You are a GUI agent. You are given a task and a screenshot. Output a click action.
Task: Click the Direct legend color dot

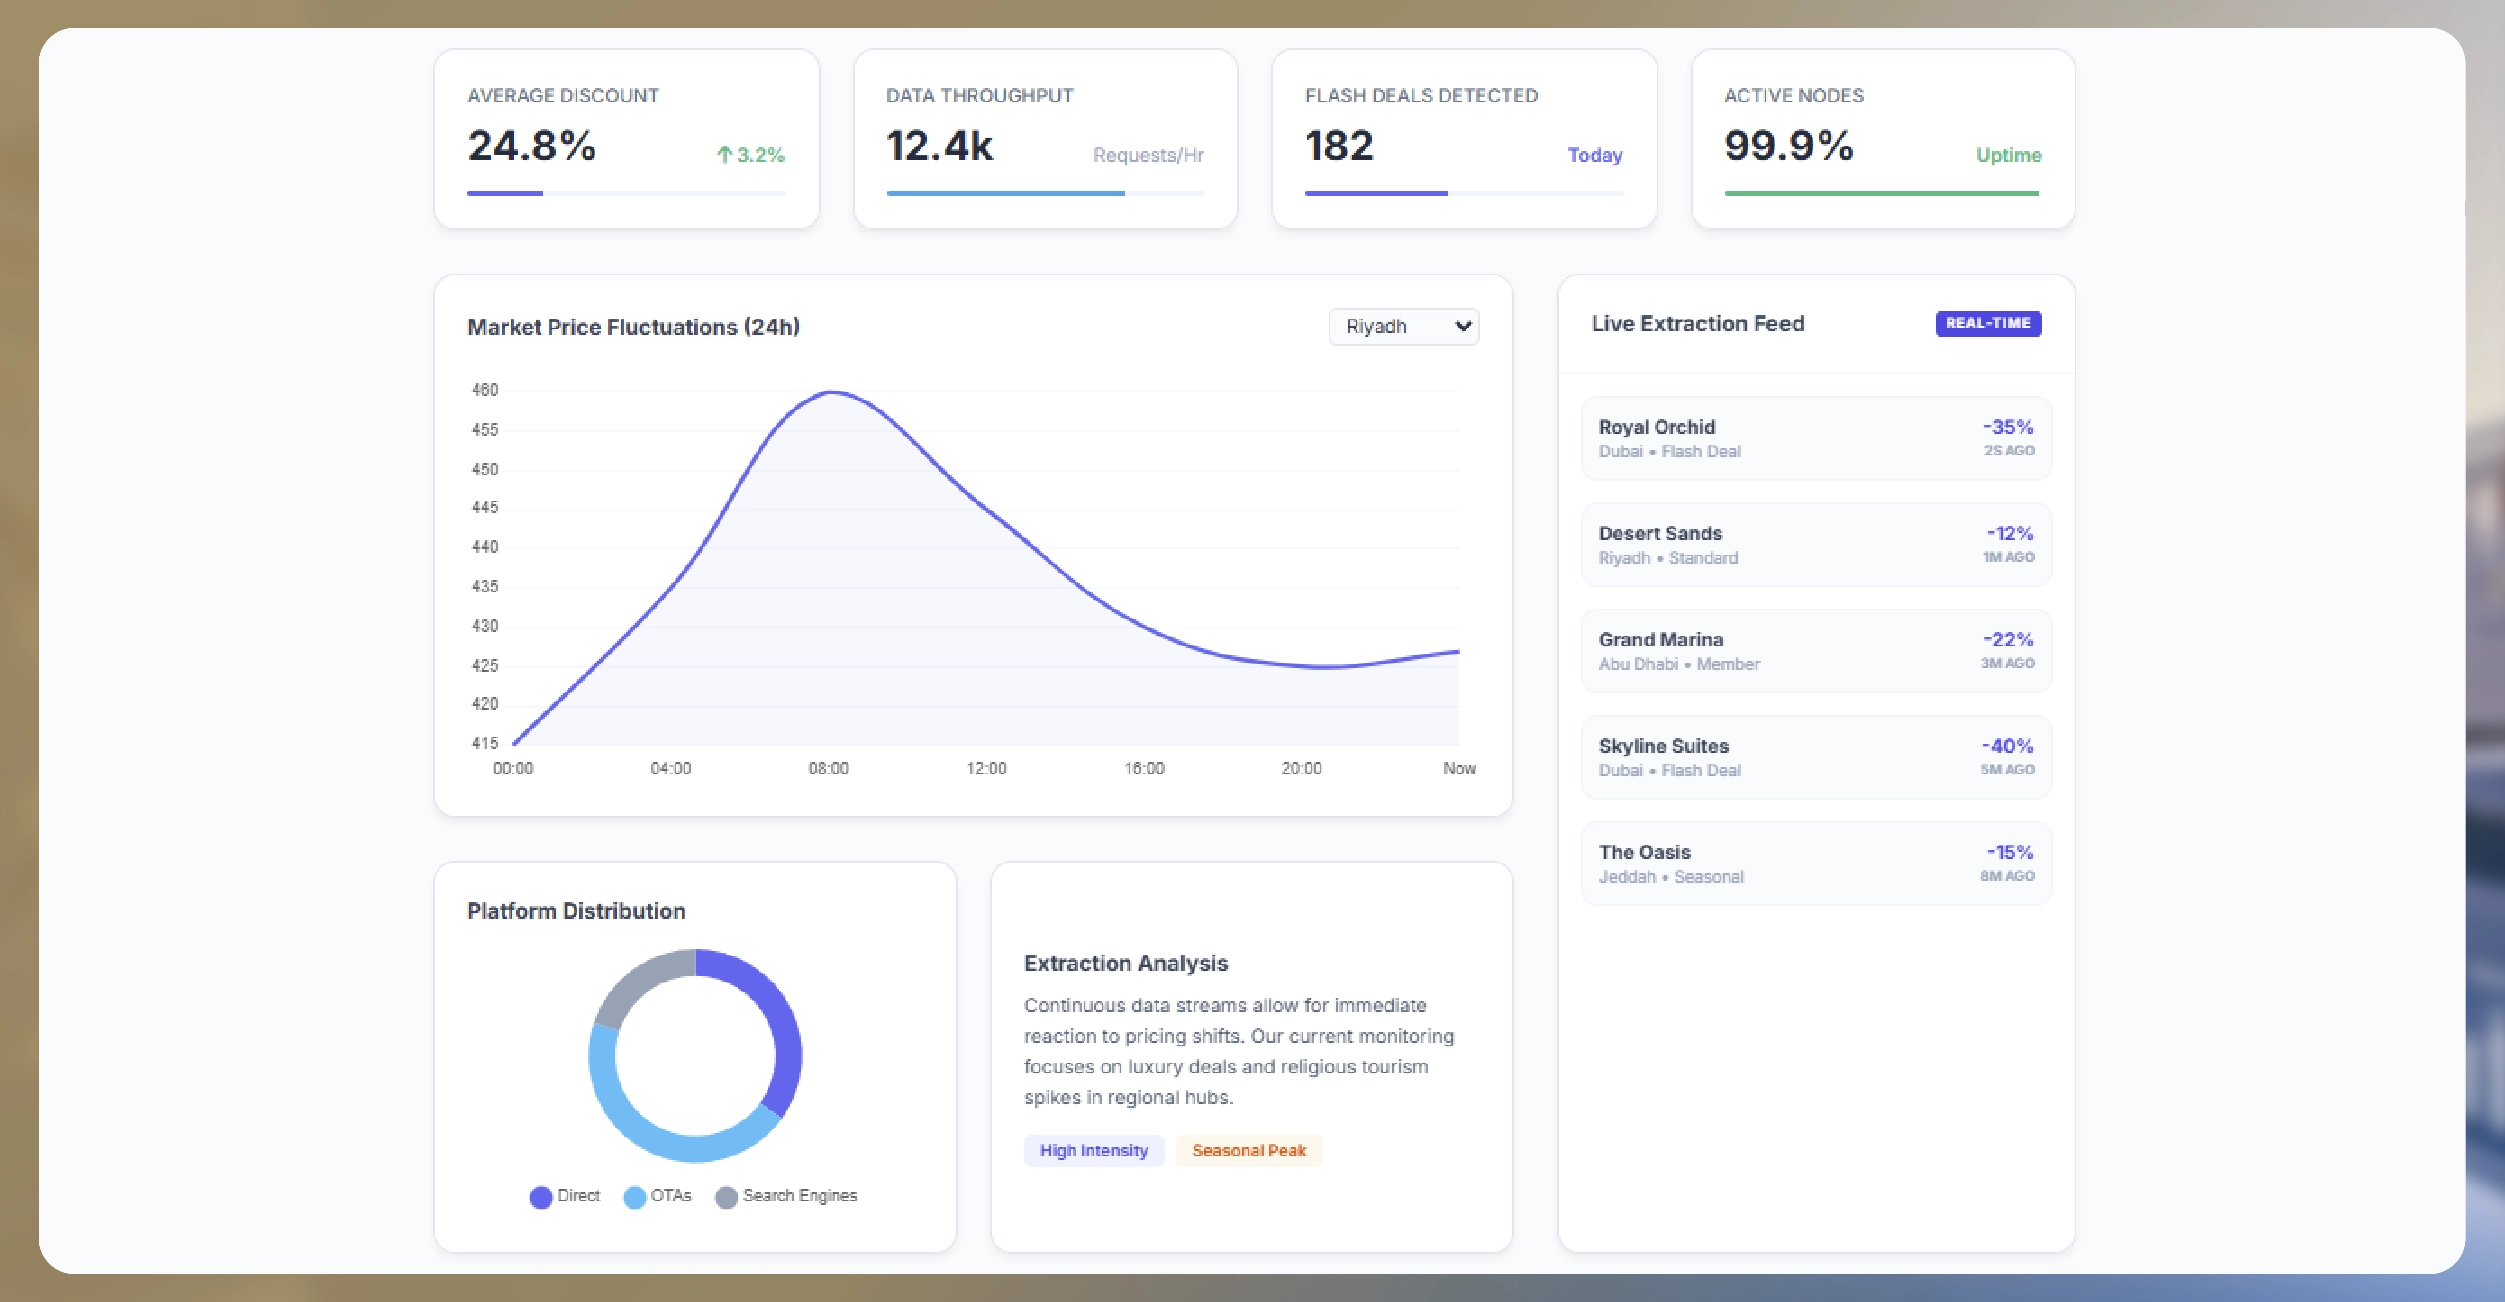click(x=541, y=1195)
